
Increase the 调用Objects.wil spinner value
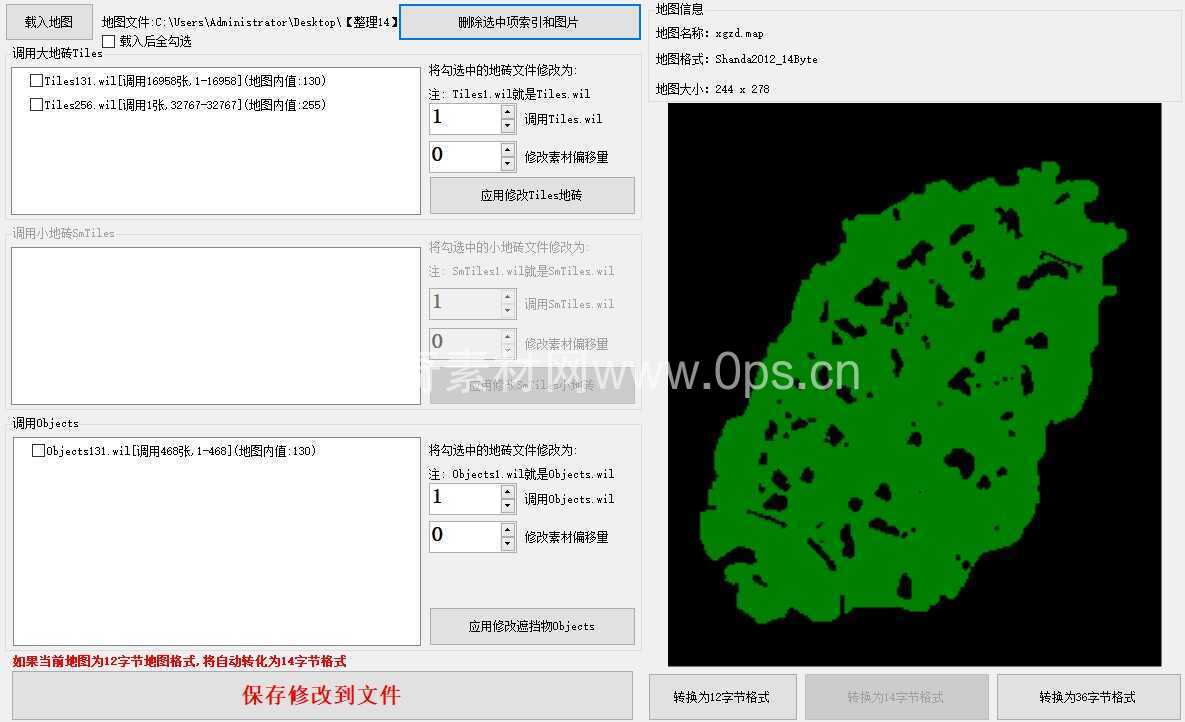[508, 492]
